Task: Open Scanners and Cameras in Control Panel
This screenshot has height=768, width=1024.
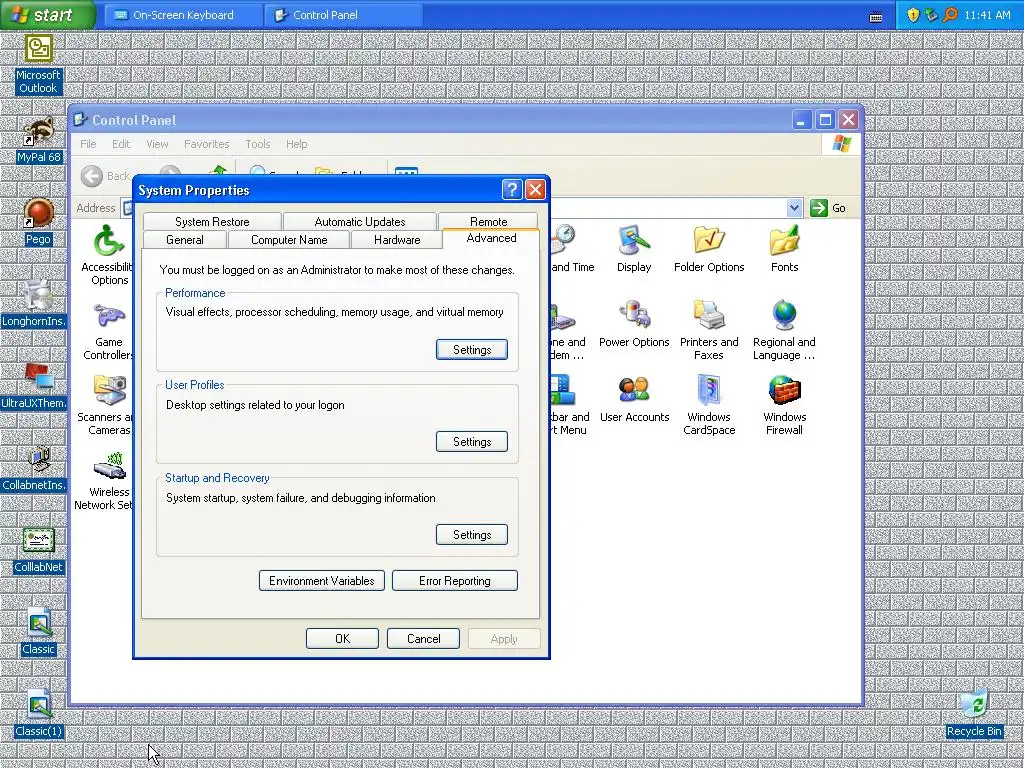Action: pyautogui.click(x=106, y=406)
